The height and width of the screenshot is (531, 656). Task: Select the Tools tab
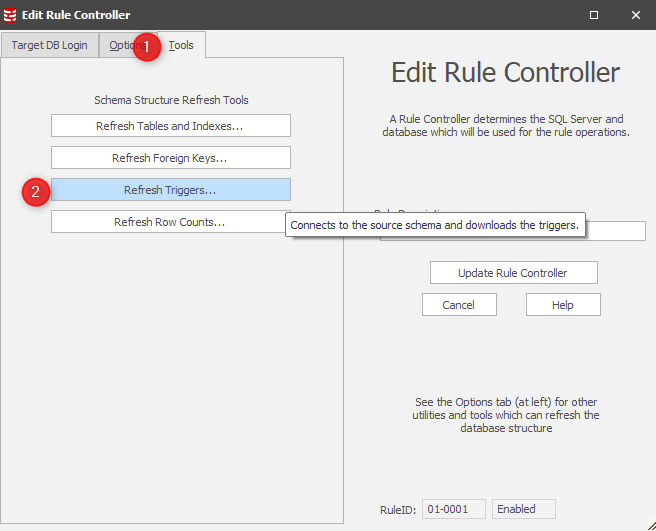182,45
